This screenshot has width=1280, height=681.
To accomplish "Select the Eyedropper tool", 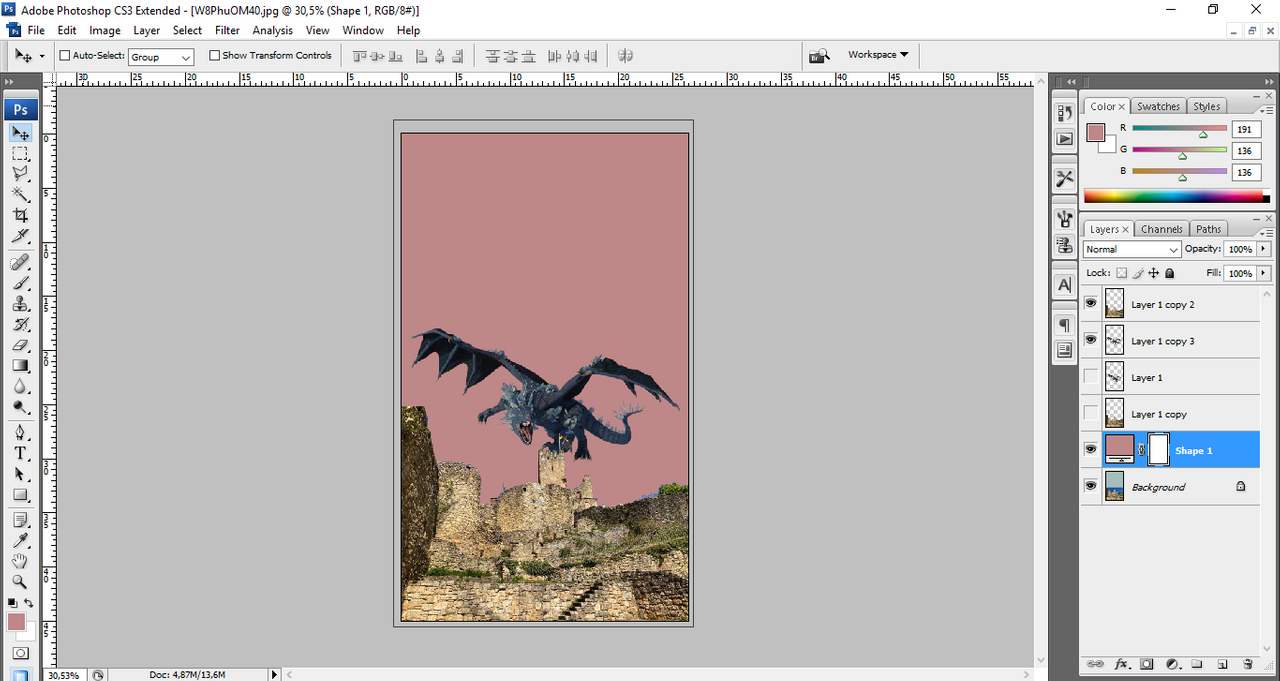I will coord(20,540).
